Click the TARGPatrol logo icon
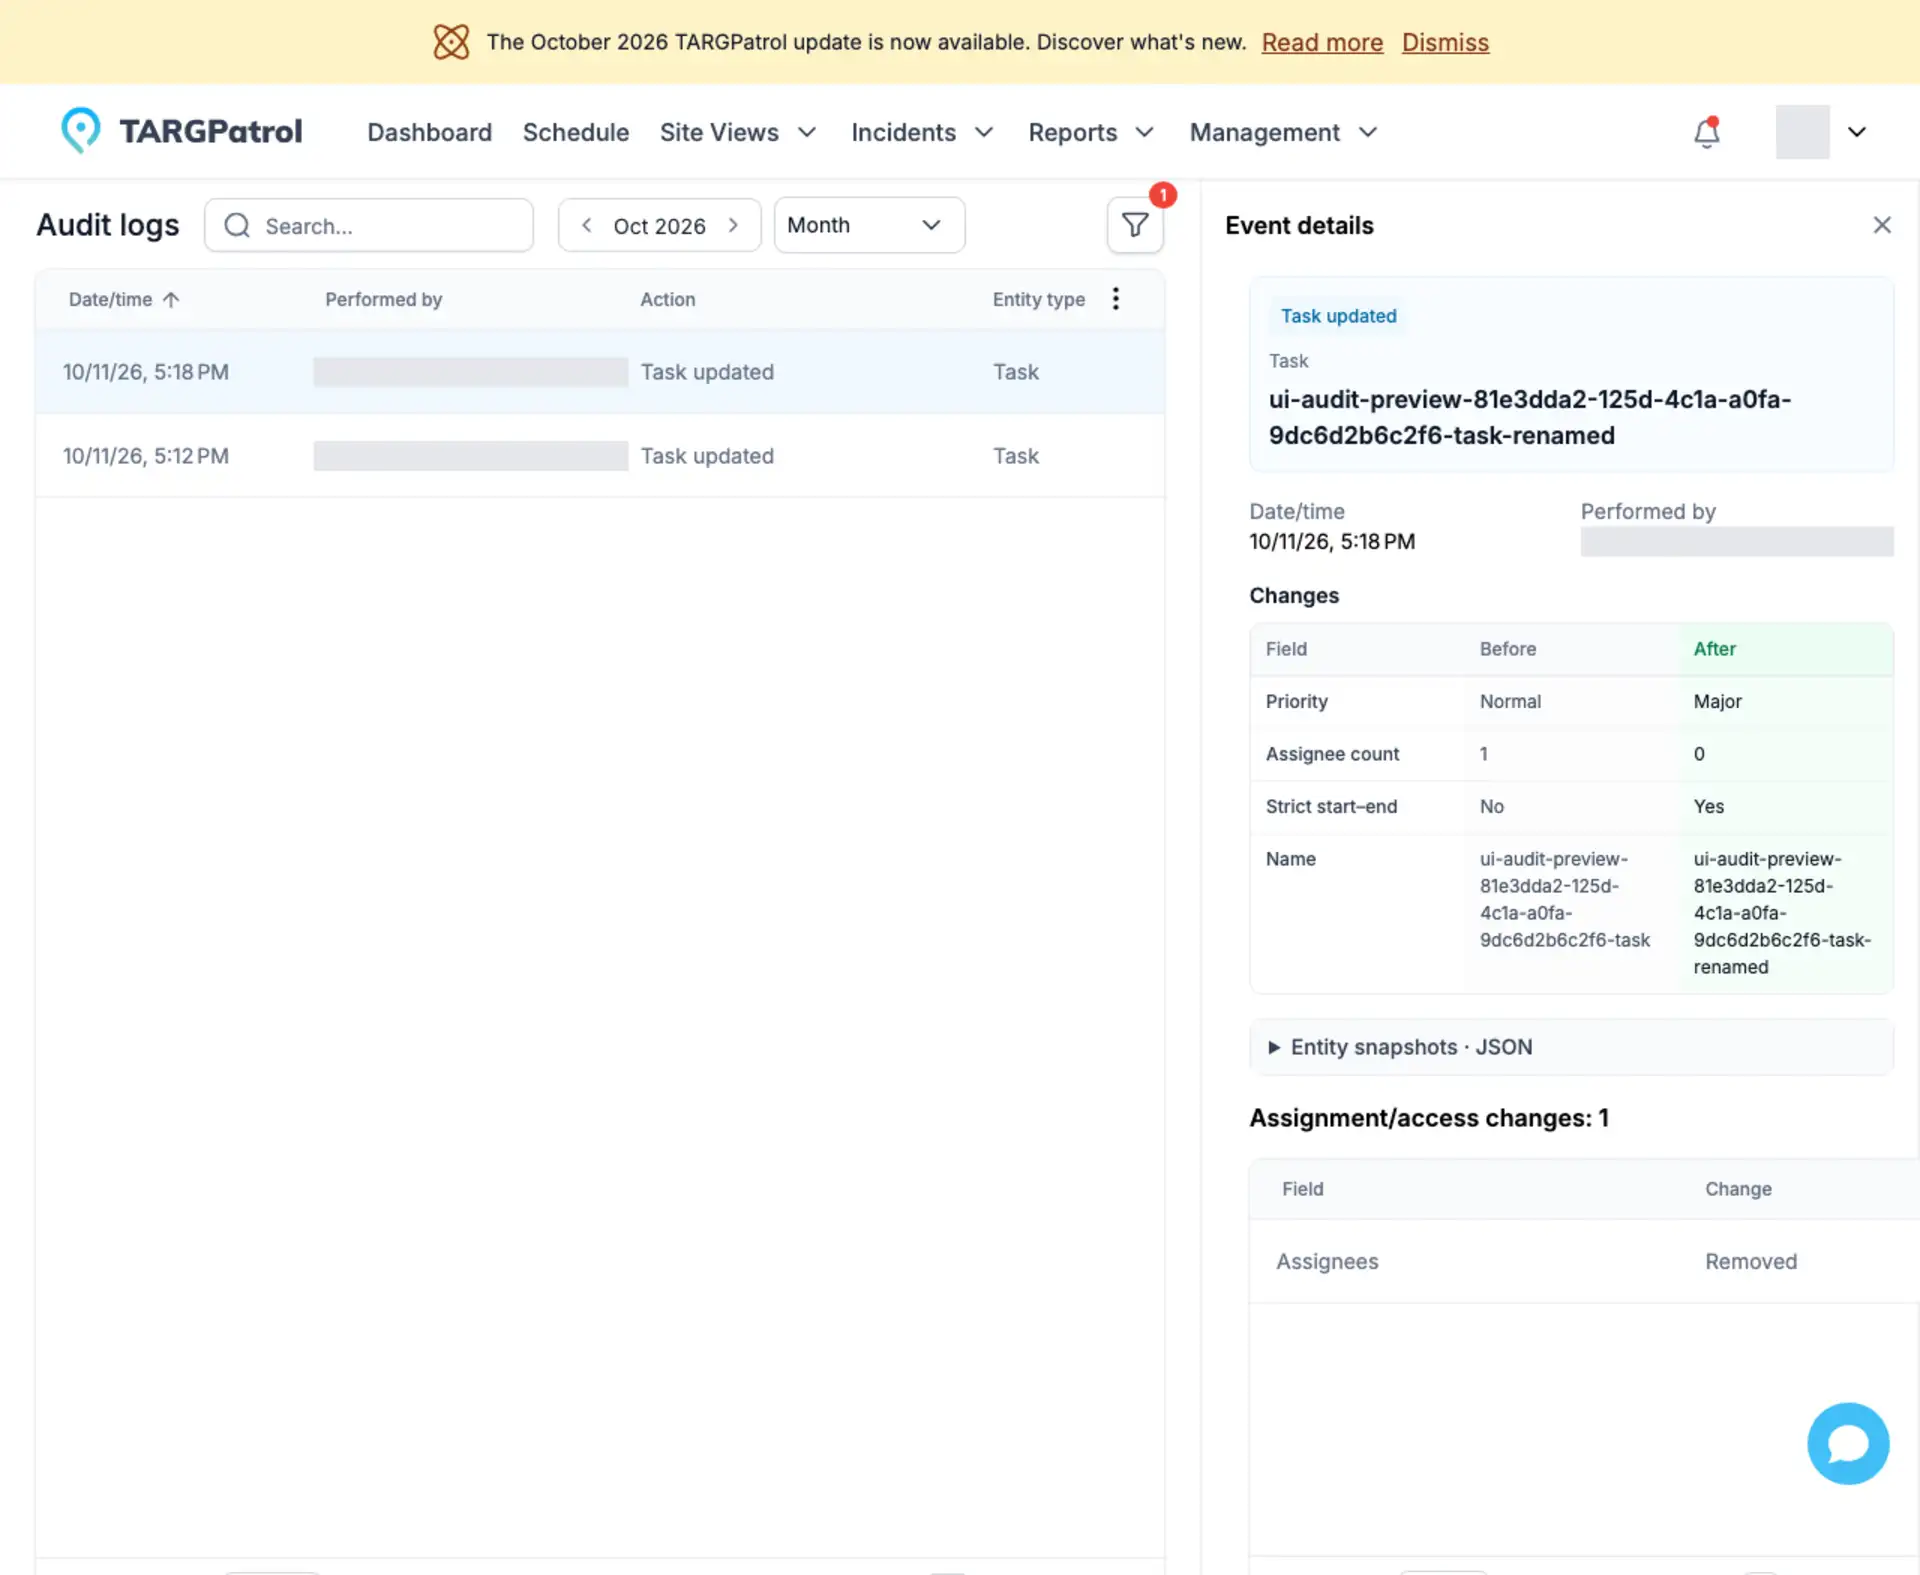Screen dimensions: 1920x1575 click(81, 131)
